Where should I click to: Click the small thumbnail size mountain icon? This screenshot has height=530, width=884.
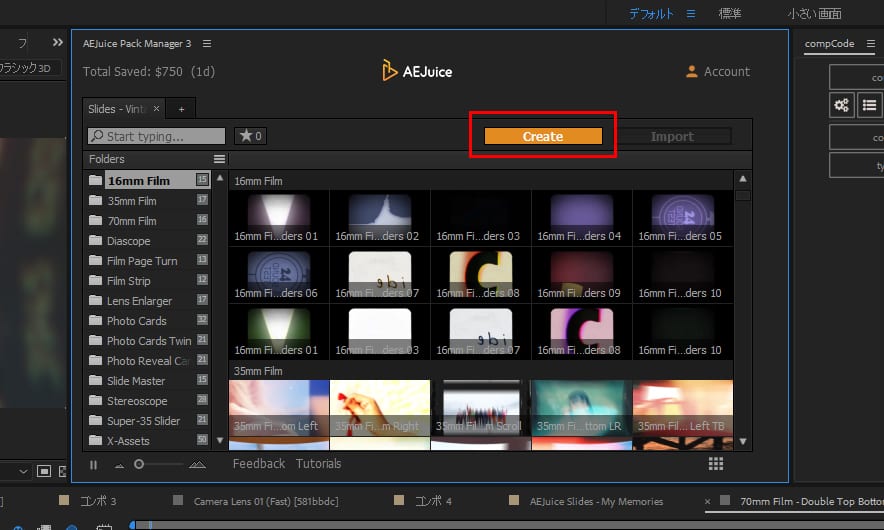[x=120, y=464]
